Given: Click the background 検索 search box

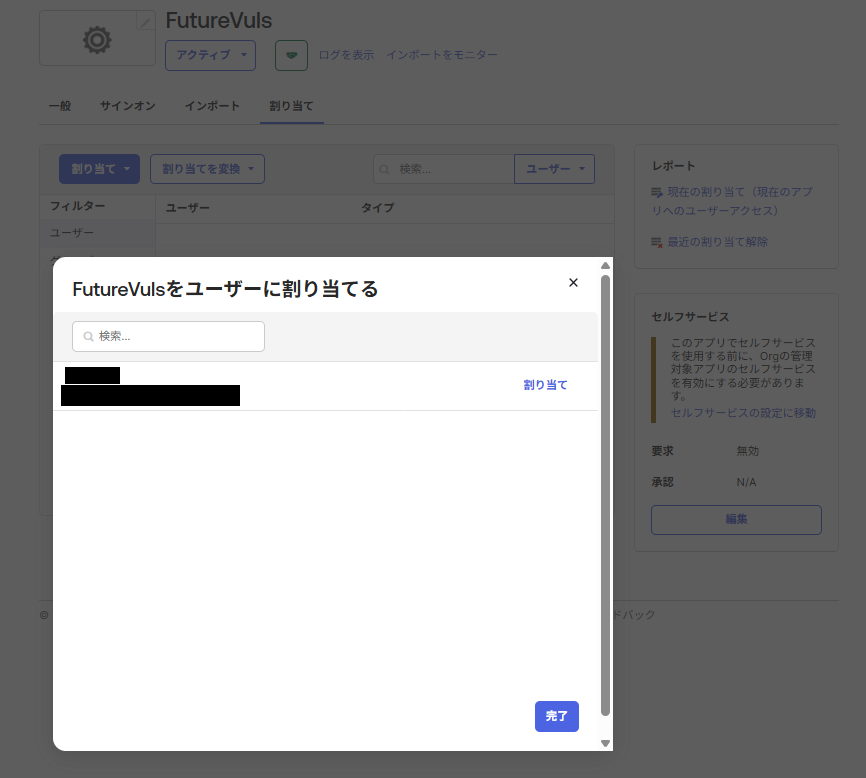Looking at the screenshot, I should point(444,169).
